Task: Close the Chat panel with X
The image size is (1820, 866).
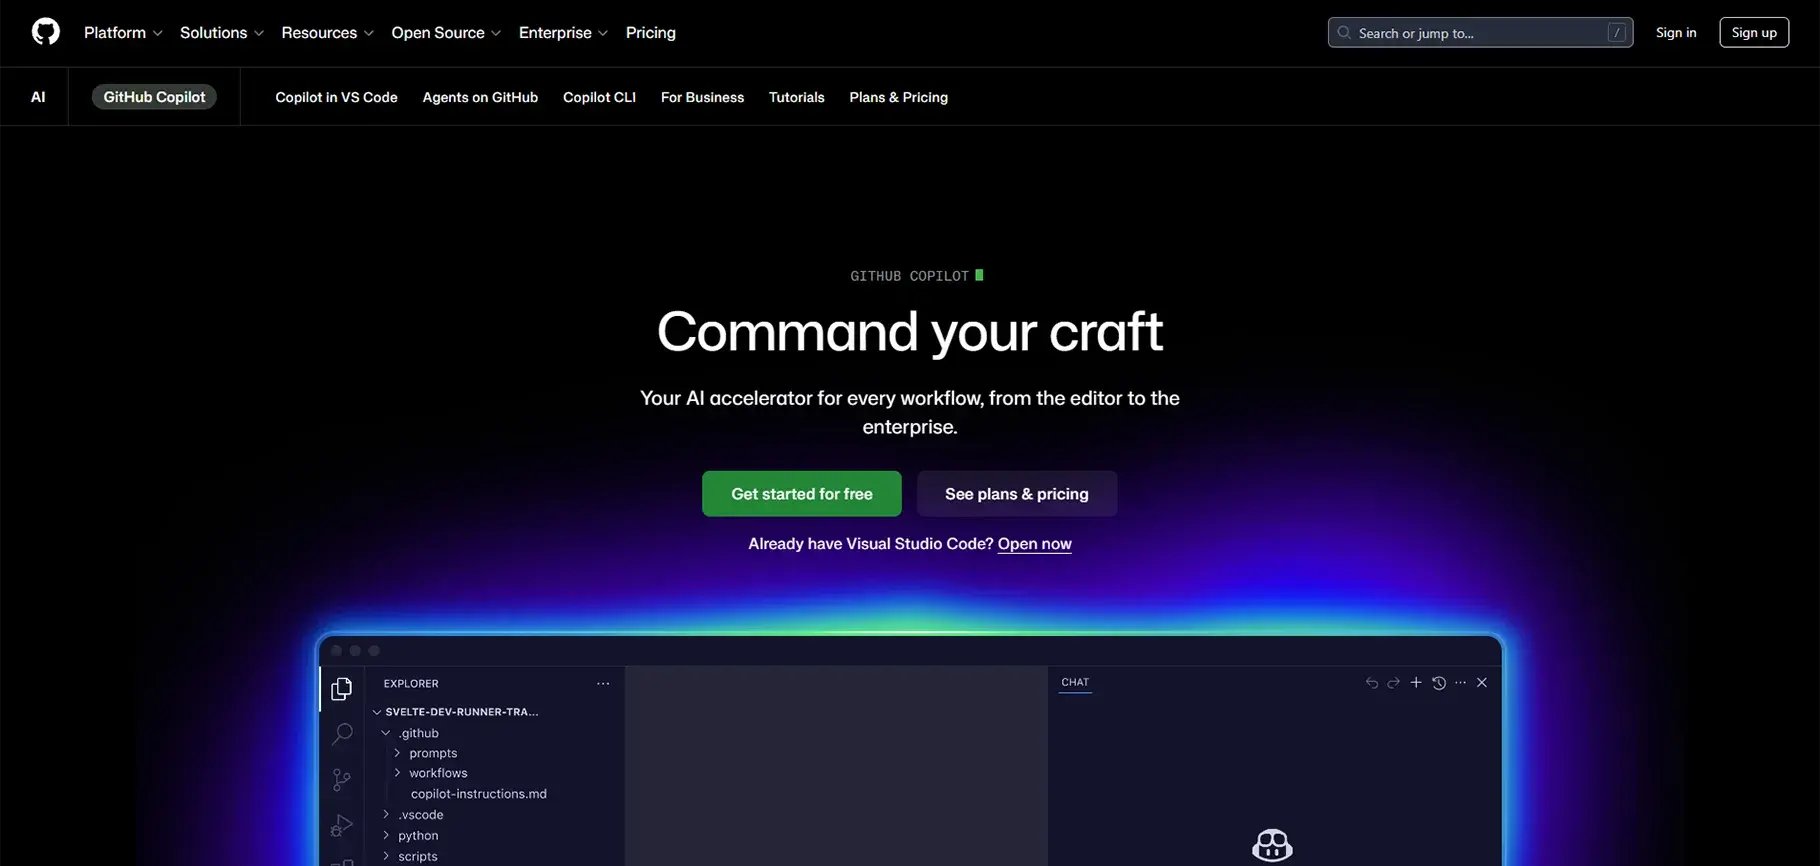Action: [x=1482, y=683]
